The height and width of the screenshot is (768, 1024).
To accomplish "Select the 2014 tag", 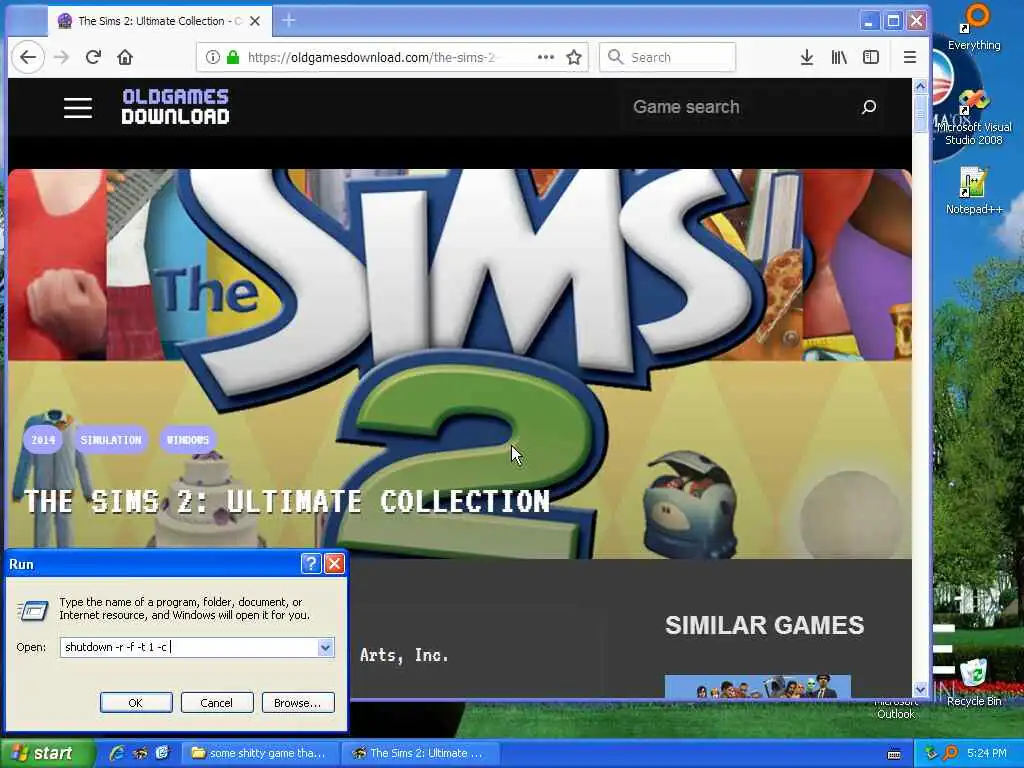I will 43,440.
